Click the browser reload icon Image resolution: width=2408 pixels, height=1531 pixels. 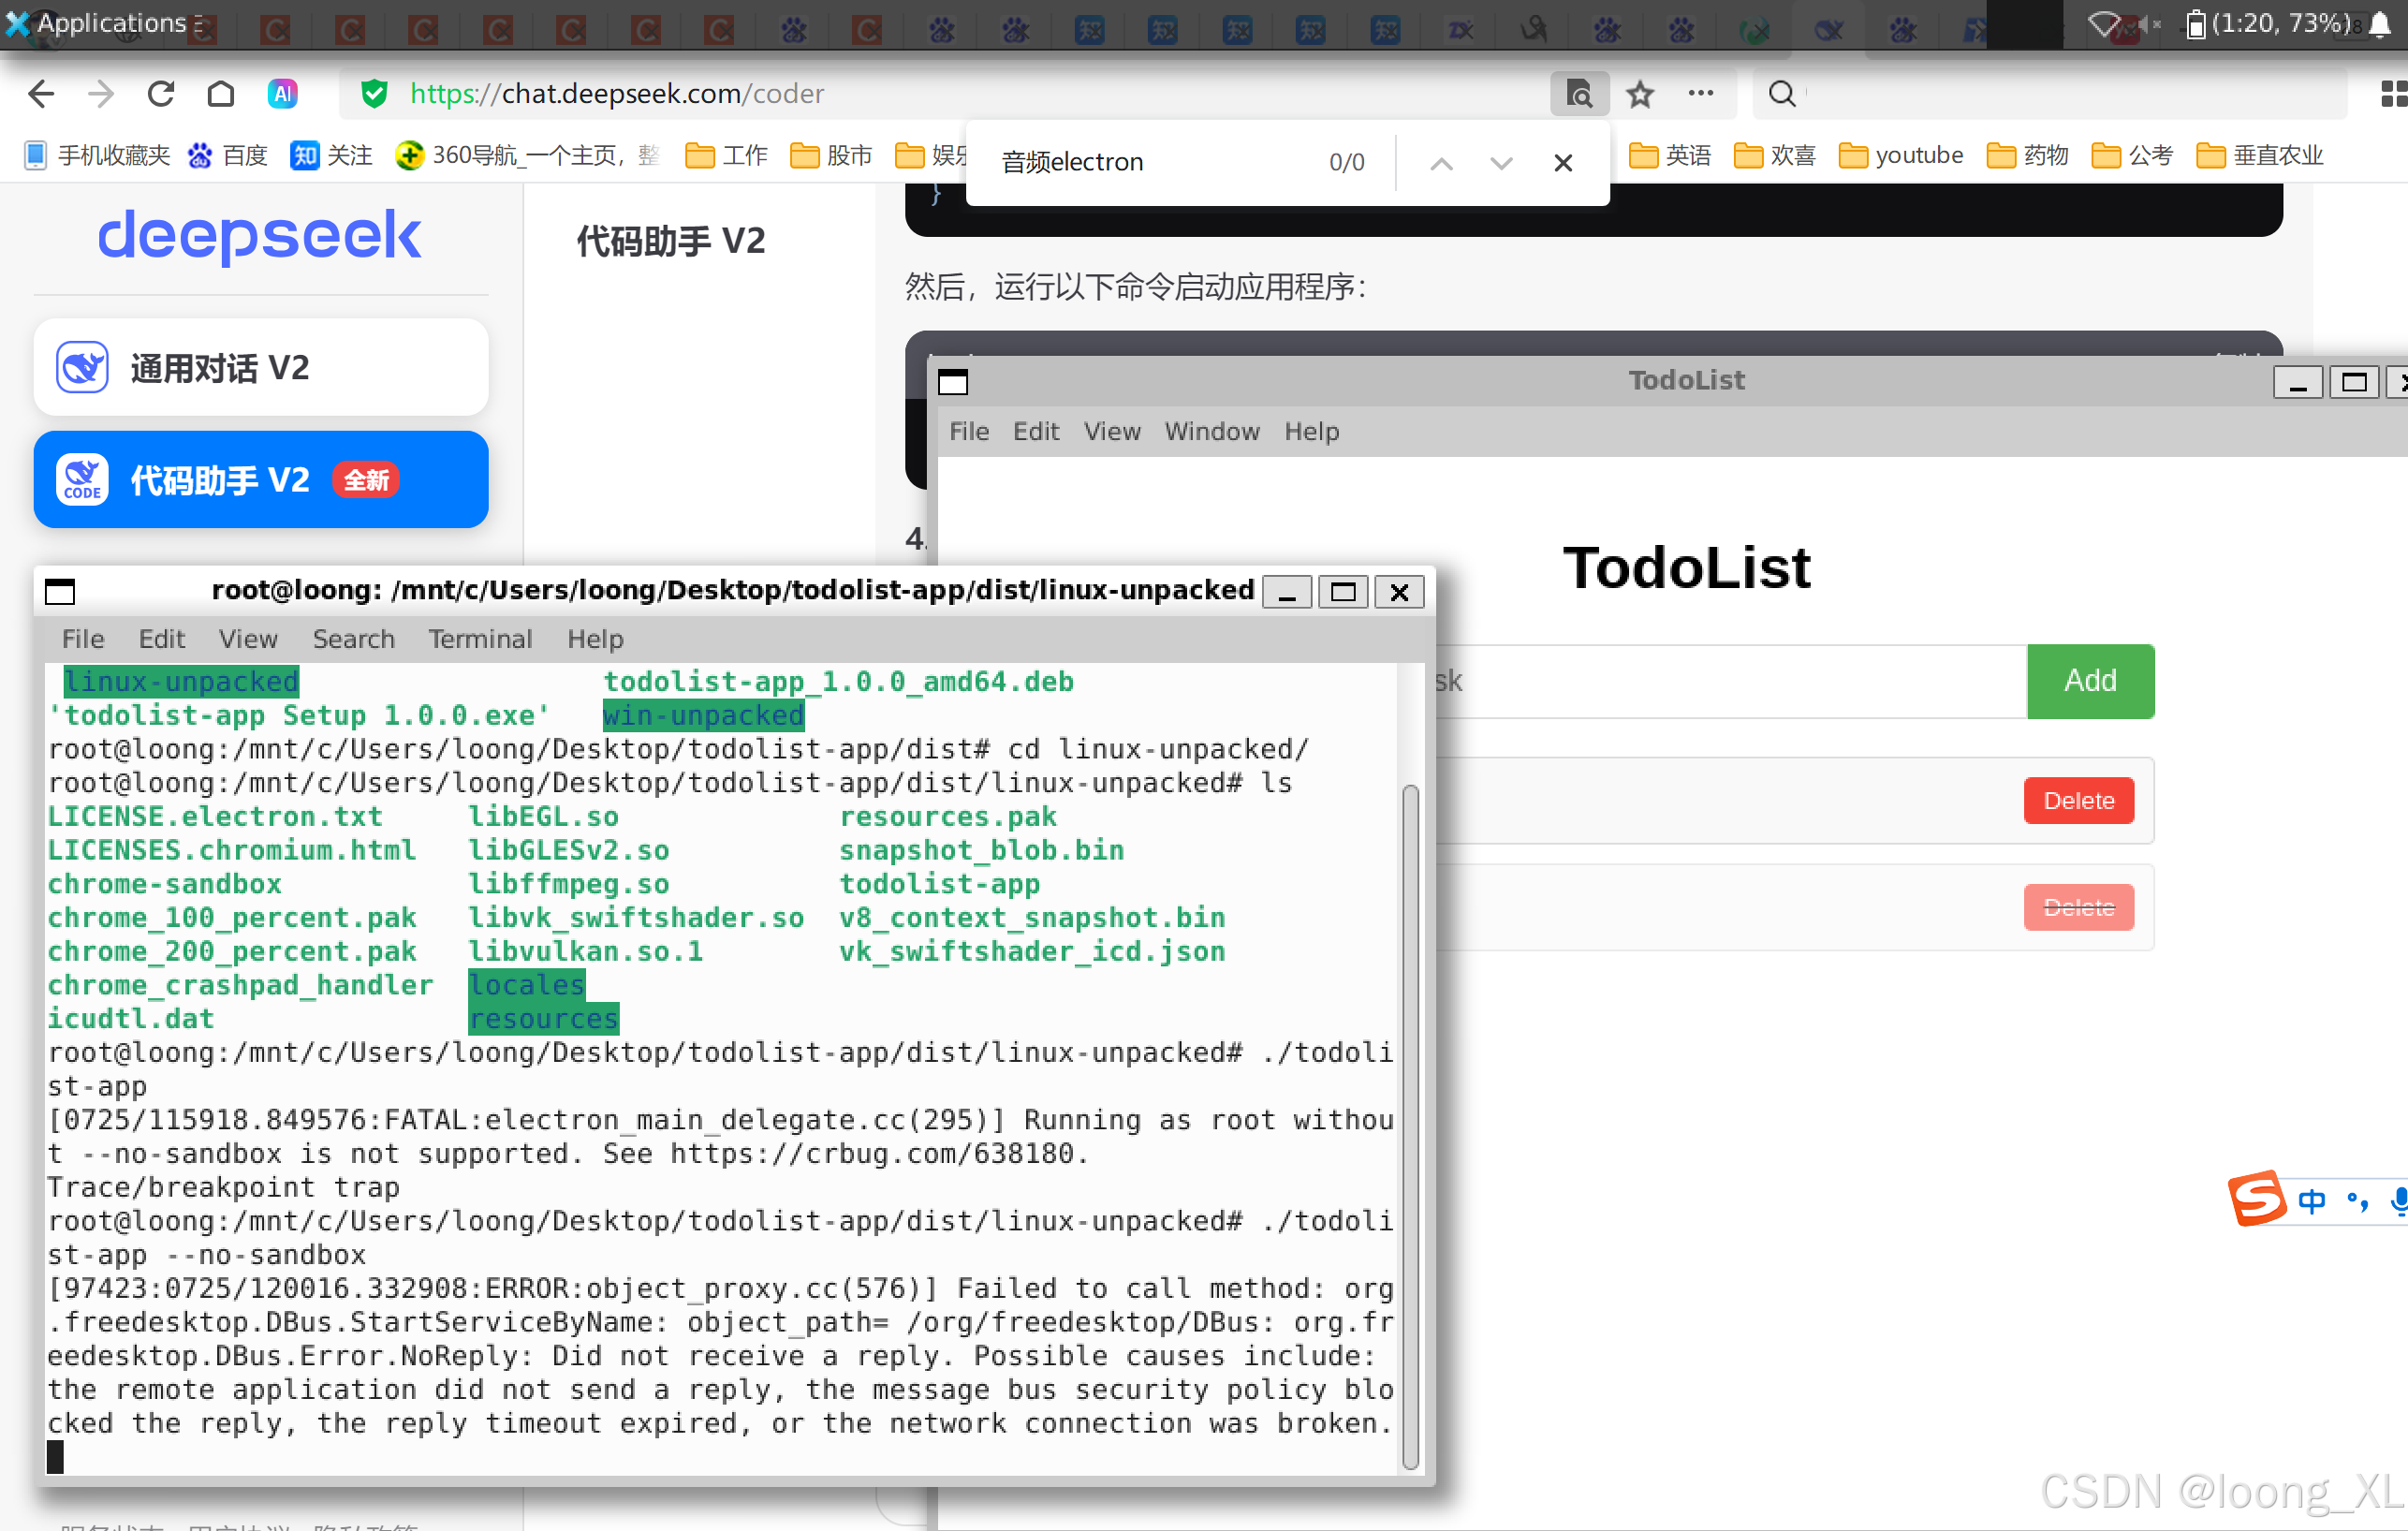(161, 94)
